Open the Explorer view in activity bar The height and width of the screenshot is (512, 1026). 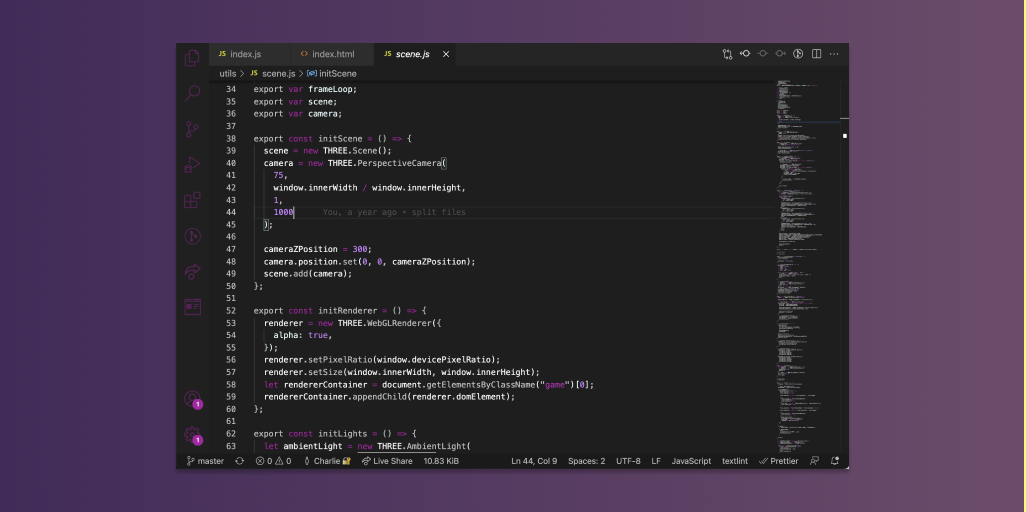click(192, 58)
